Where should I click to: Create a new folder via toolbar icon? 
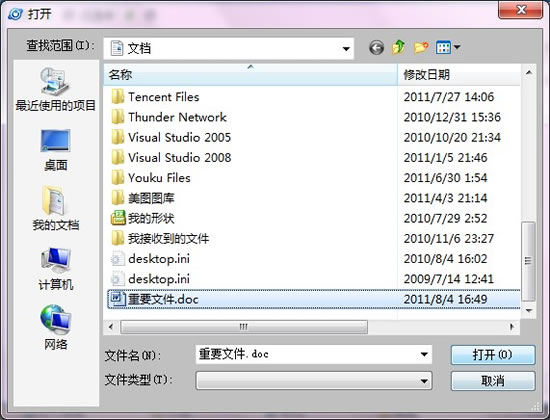pos(421,47)
